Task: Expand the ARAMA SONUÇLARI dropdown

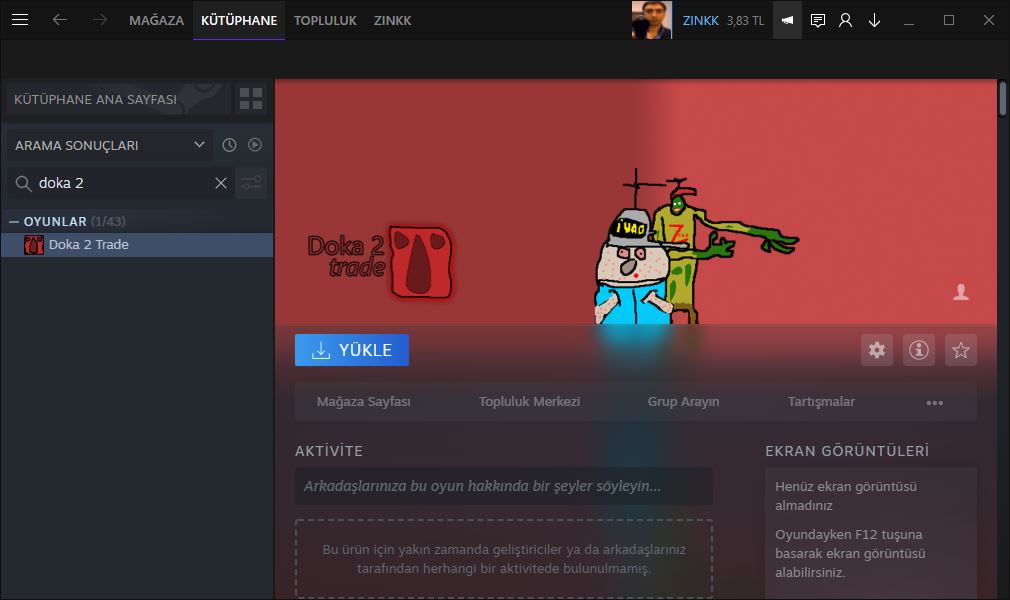Action: click(x=110, y=145)
